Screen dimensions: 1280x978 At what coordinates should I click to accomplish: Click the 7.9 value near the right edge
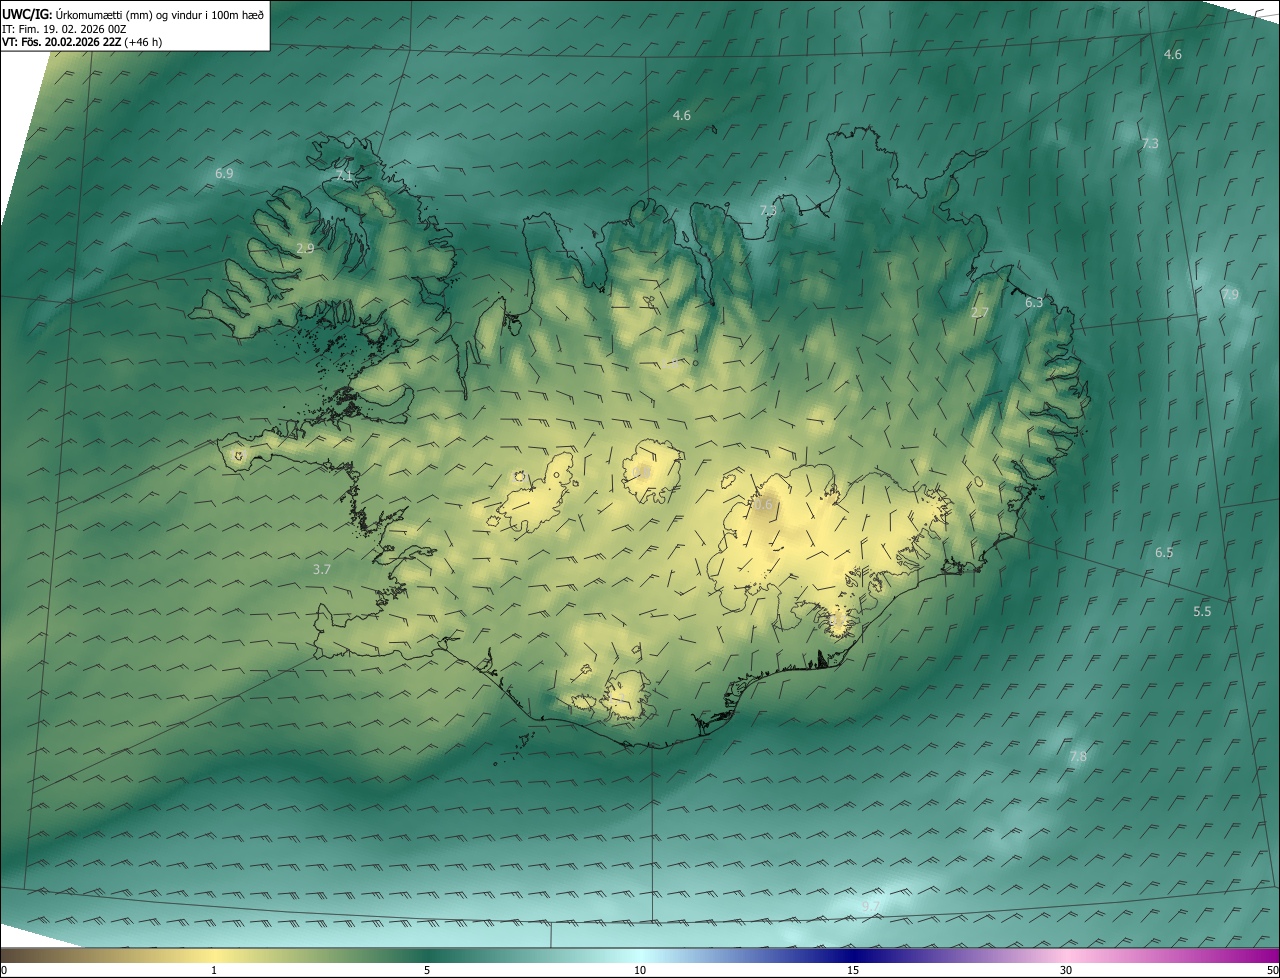(x=1230, y=295)
